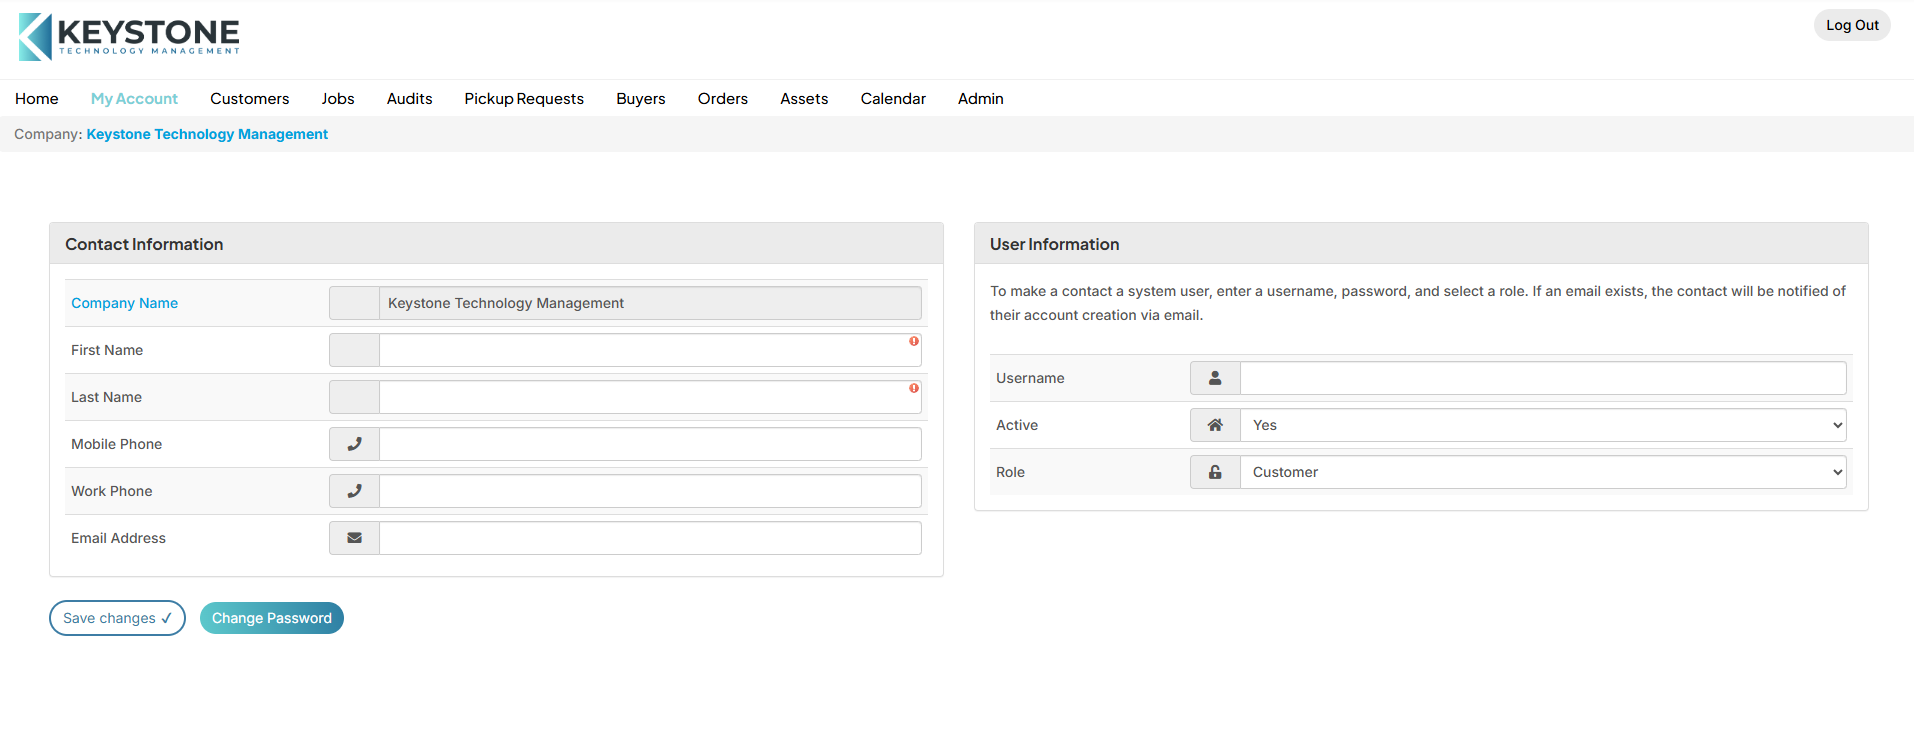Click the First Name required error icon
1914x733 pixels.
click(914, 342)
